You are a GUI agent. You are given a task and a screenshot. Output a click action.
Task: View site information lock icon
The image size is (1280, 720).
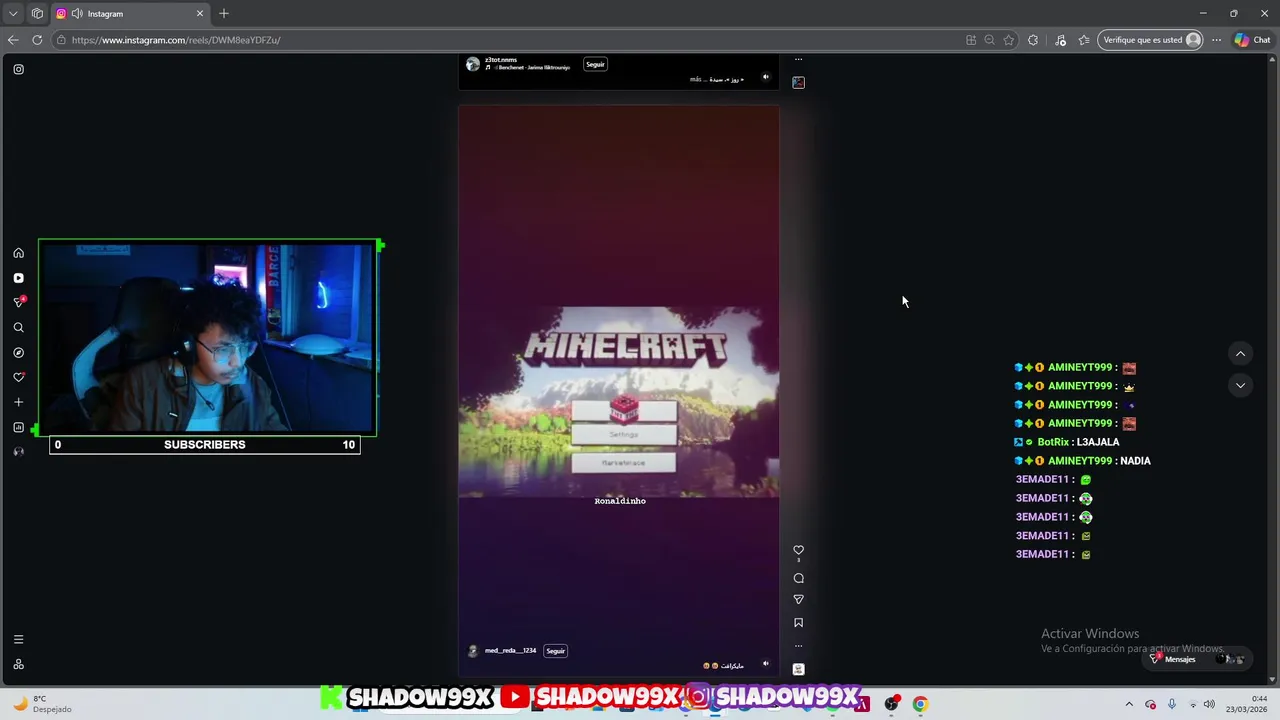(x=61, y=40)
